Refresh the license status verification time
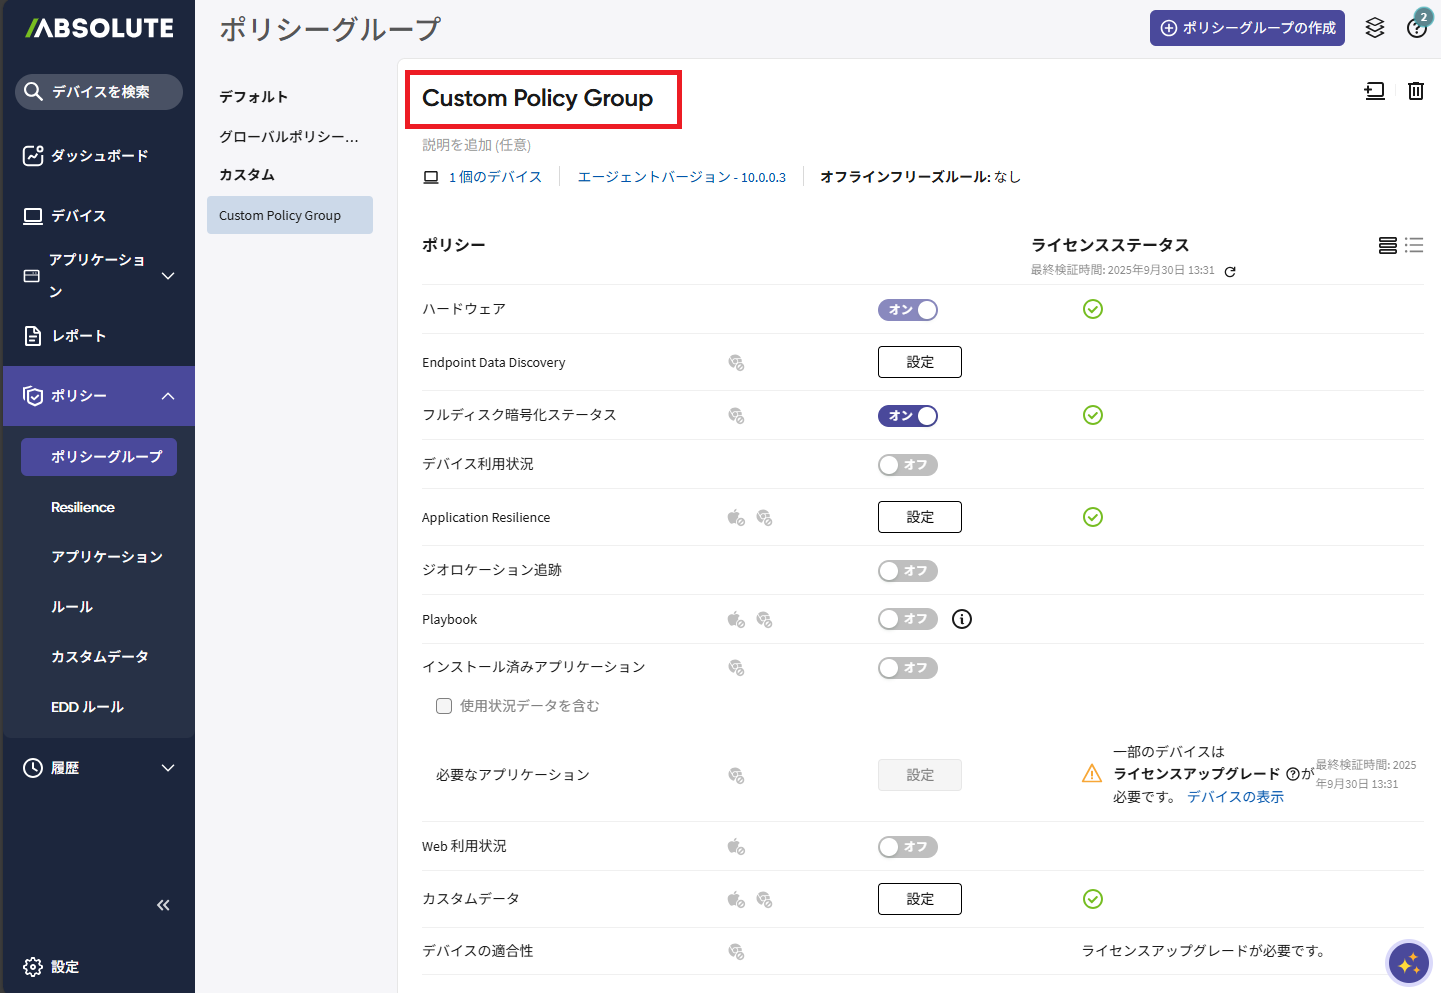This screenshot has width=1441, height=993. (1230, 272)
